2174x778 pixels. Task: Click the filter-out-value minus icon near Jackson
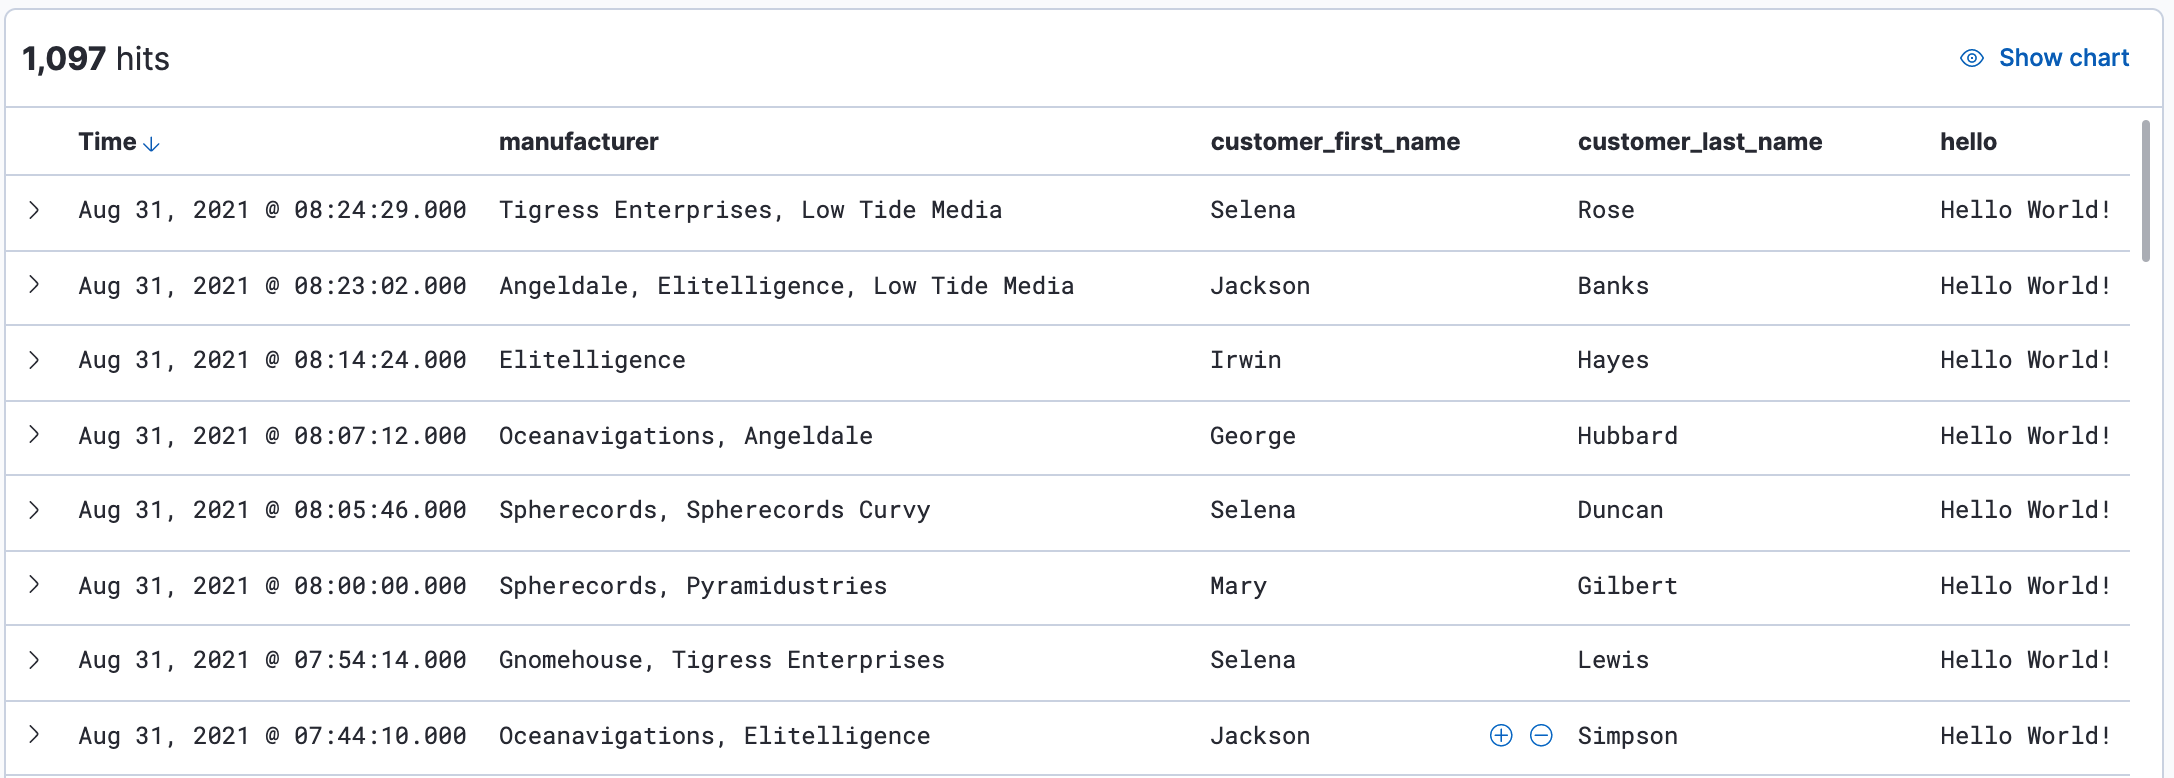(1541, 735)
